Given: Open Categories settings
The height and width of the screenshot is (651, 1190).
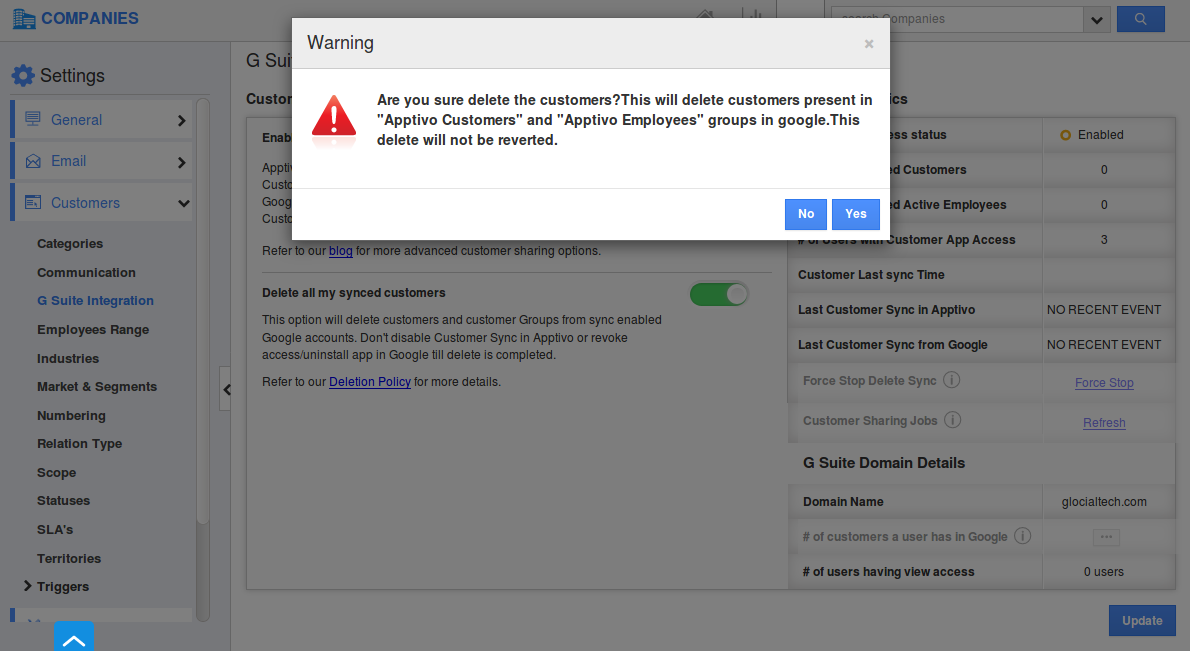Looking at the screenshot, I should point(70,244).
